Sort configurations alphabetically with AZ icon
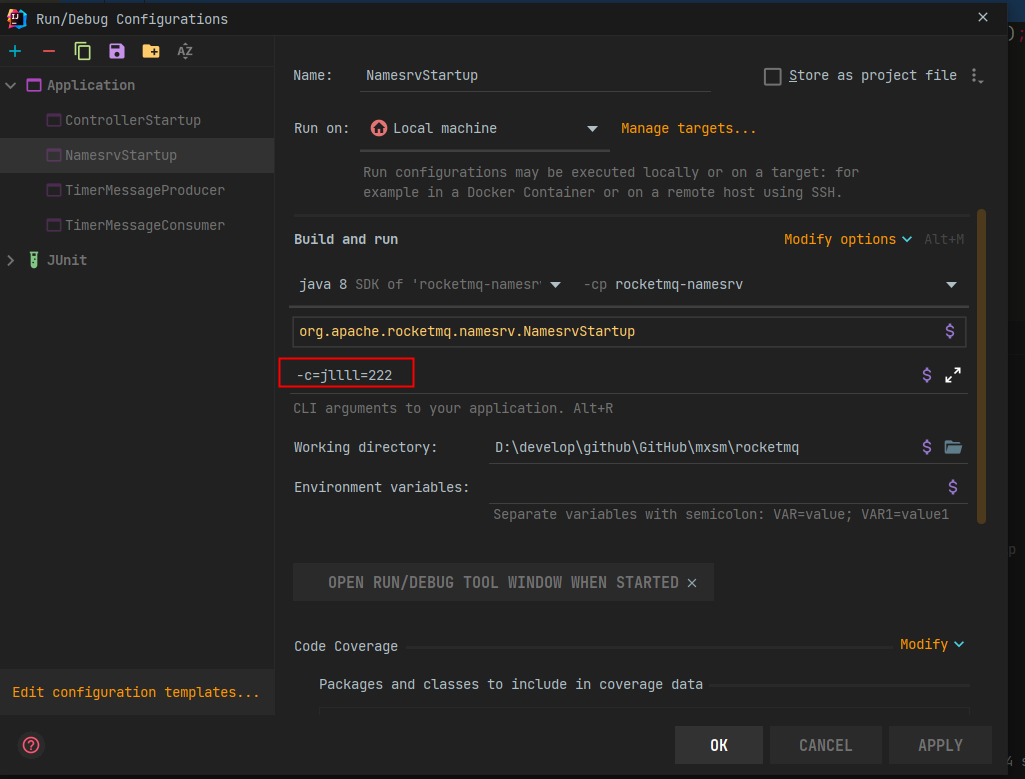 tap(185, 51)
